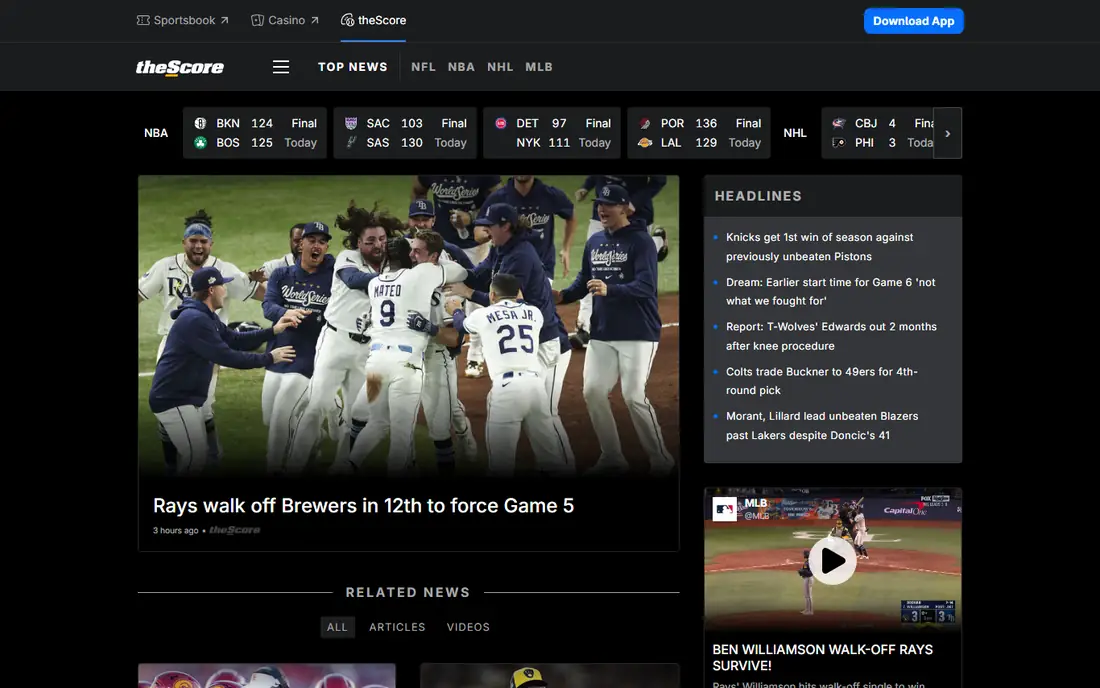Click the Detroit Pistons team logo

pyautogui.click(x=500, y=123)
